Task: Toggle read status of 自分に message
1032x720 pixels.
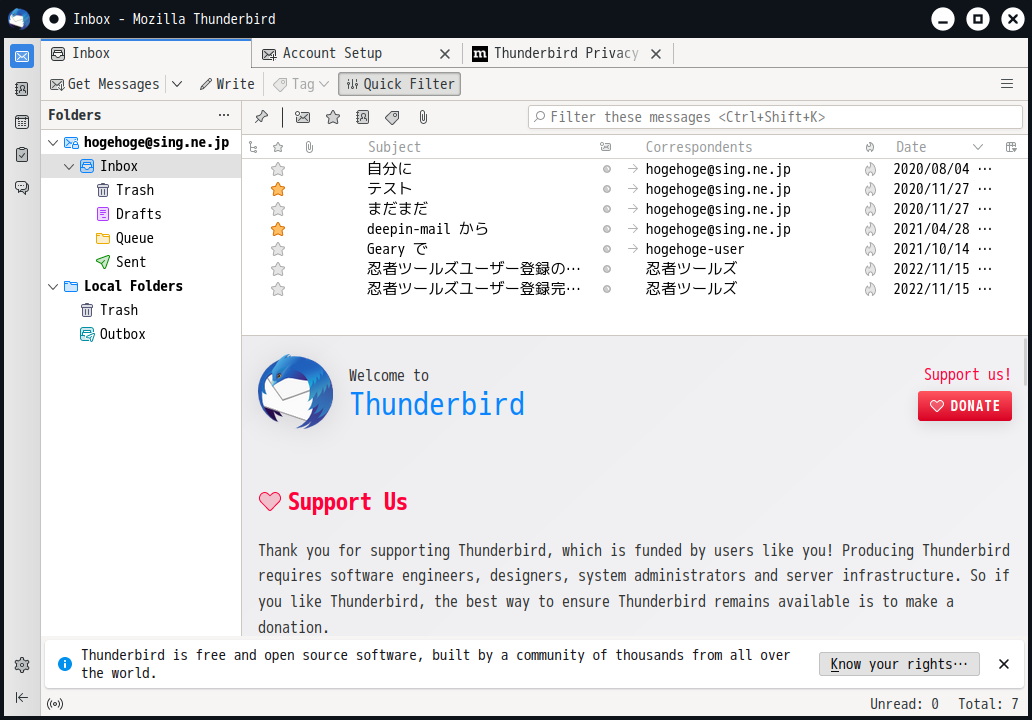Action: pyautogui.click(x=607, y=169)
